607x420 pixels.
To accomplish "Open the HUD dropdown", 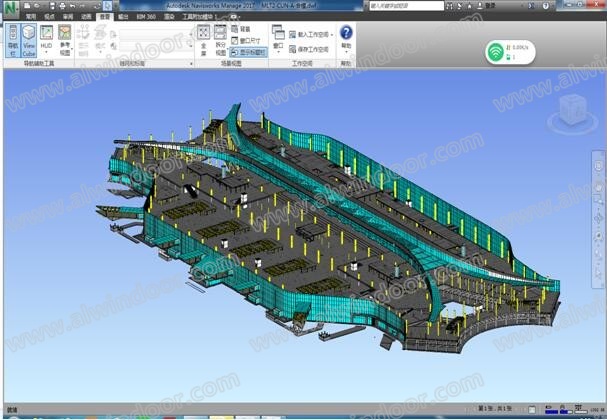I will click(x=47, y=48).
